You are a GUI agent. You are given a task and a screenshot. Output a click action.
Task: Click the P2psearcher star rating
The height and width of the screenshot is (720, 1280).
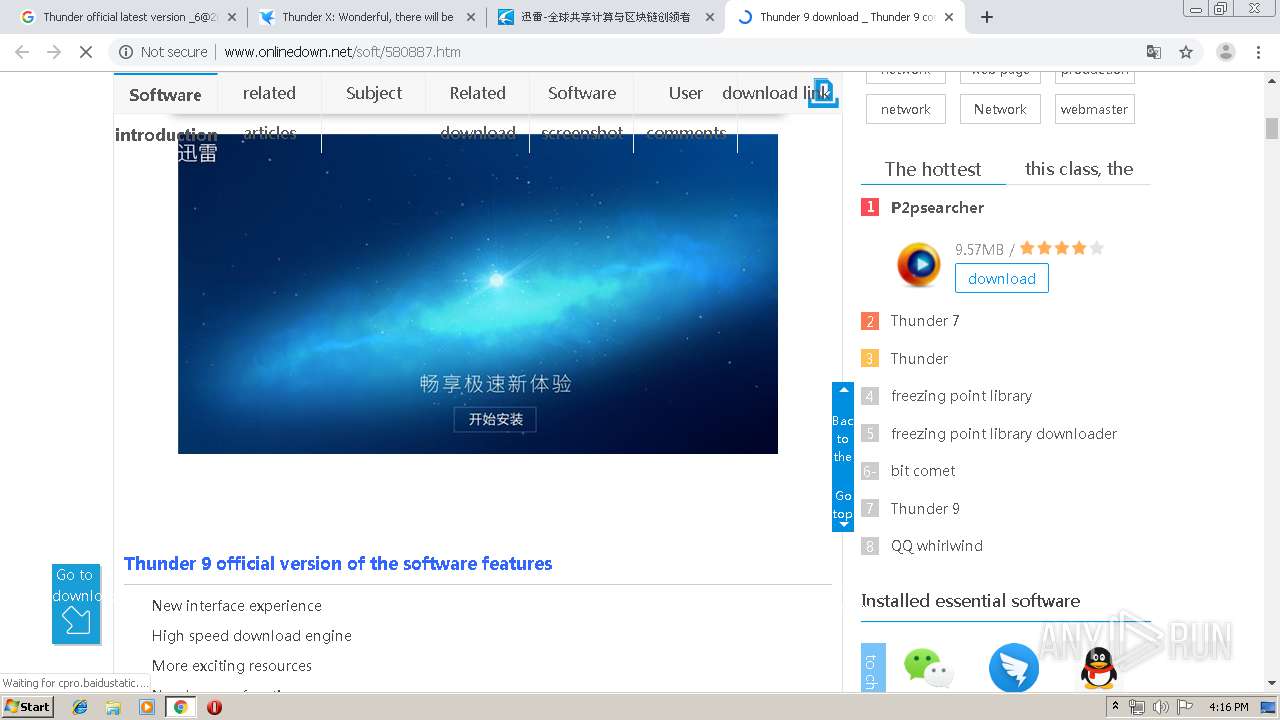[x=1061, y=248]
